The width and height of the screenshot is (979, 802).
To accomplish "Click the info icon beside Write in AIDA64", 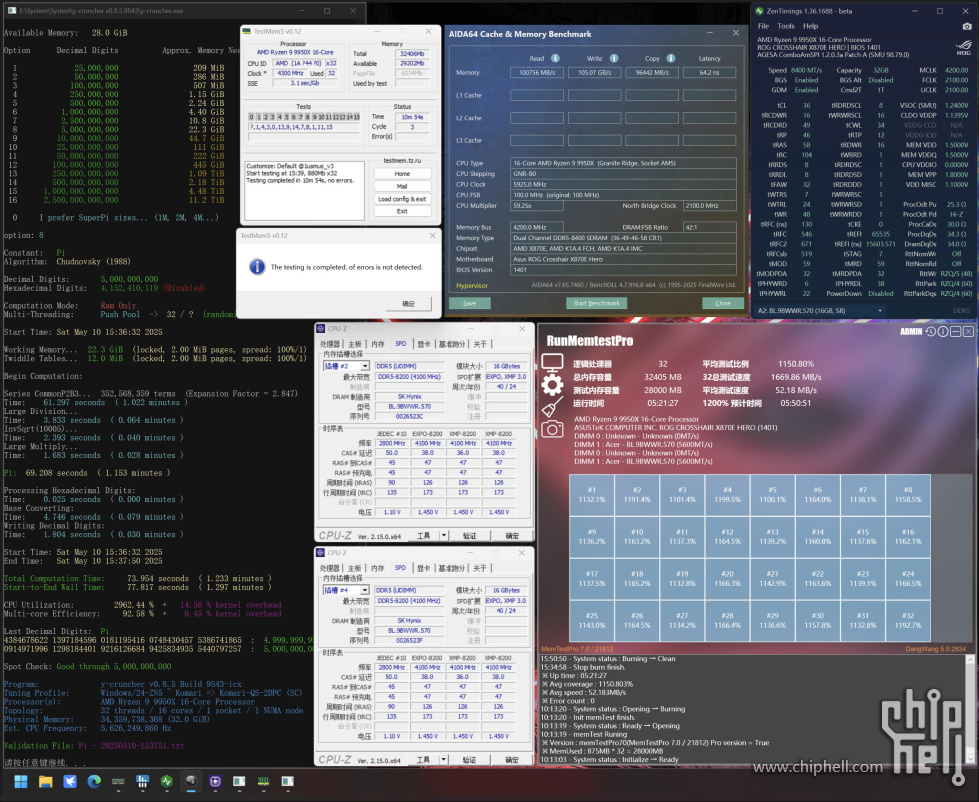I will pos(614,58).
